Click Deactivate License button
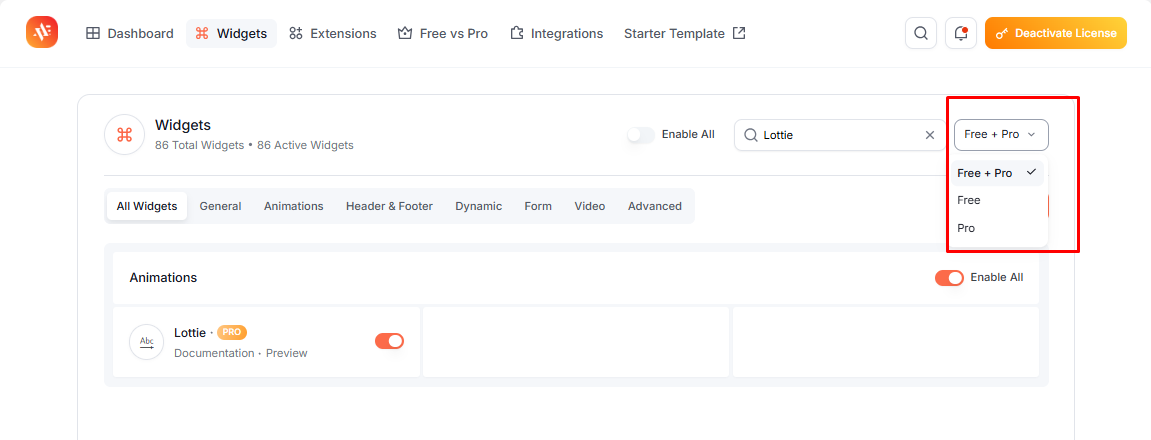This screenshot has height=440, width=1151. pos(1056,33)
